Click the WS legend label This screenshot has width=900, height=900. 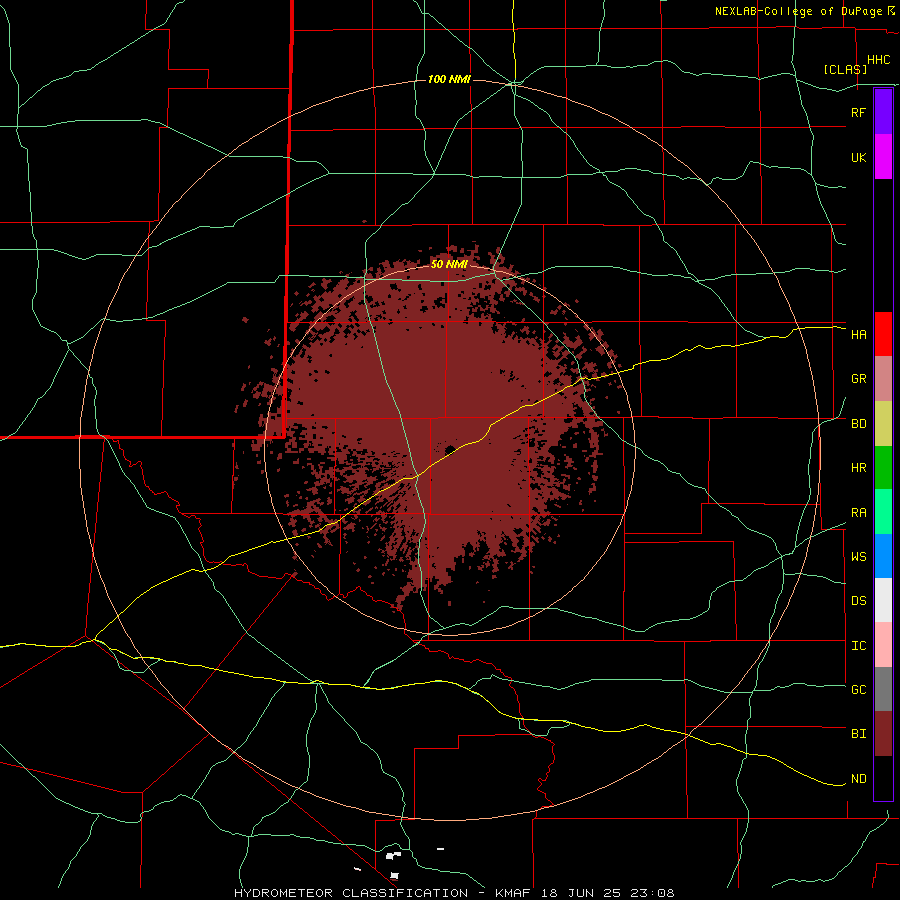click(858, 556)
